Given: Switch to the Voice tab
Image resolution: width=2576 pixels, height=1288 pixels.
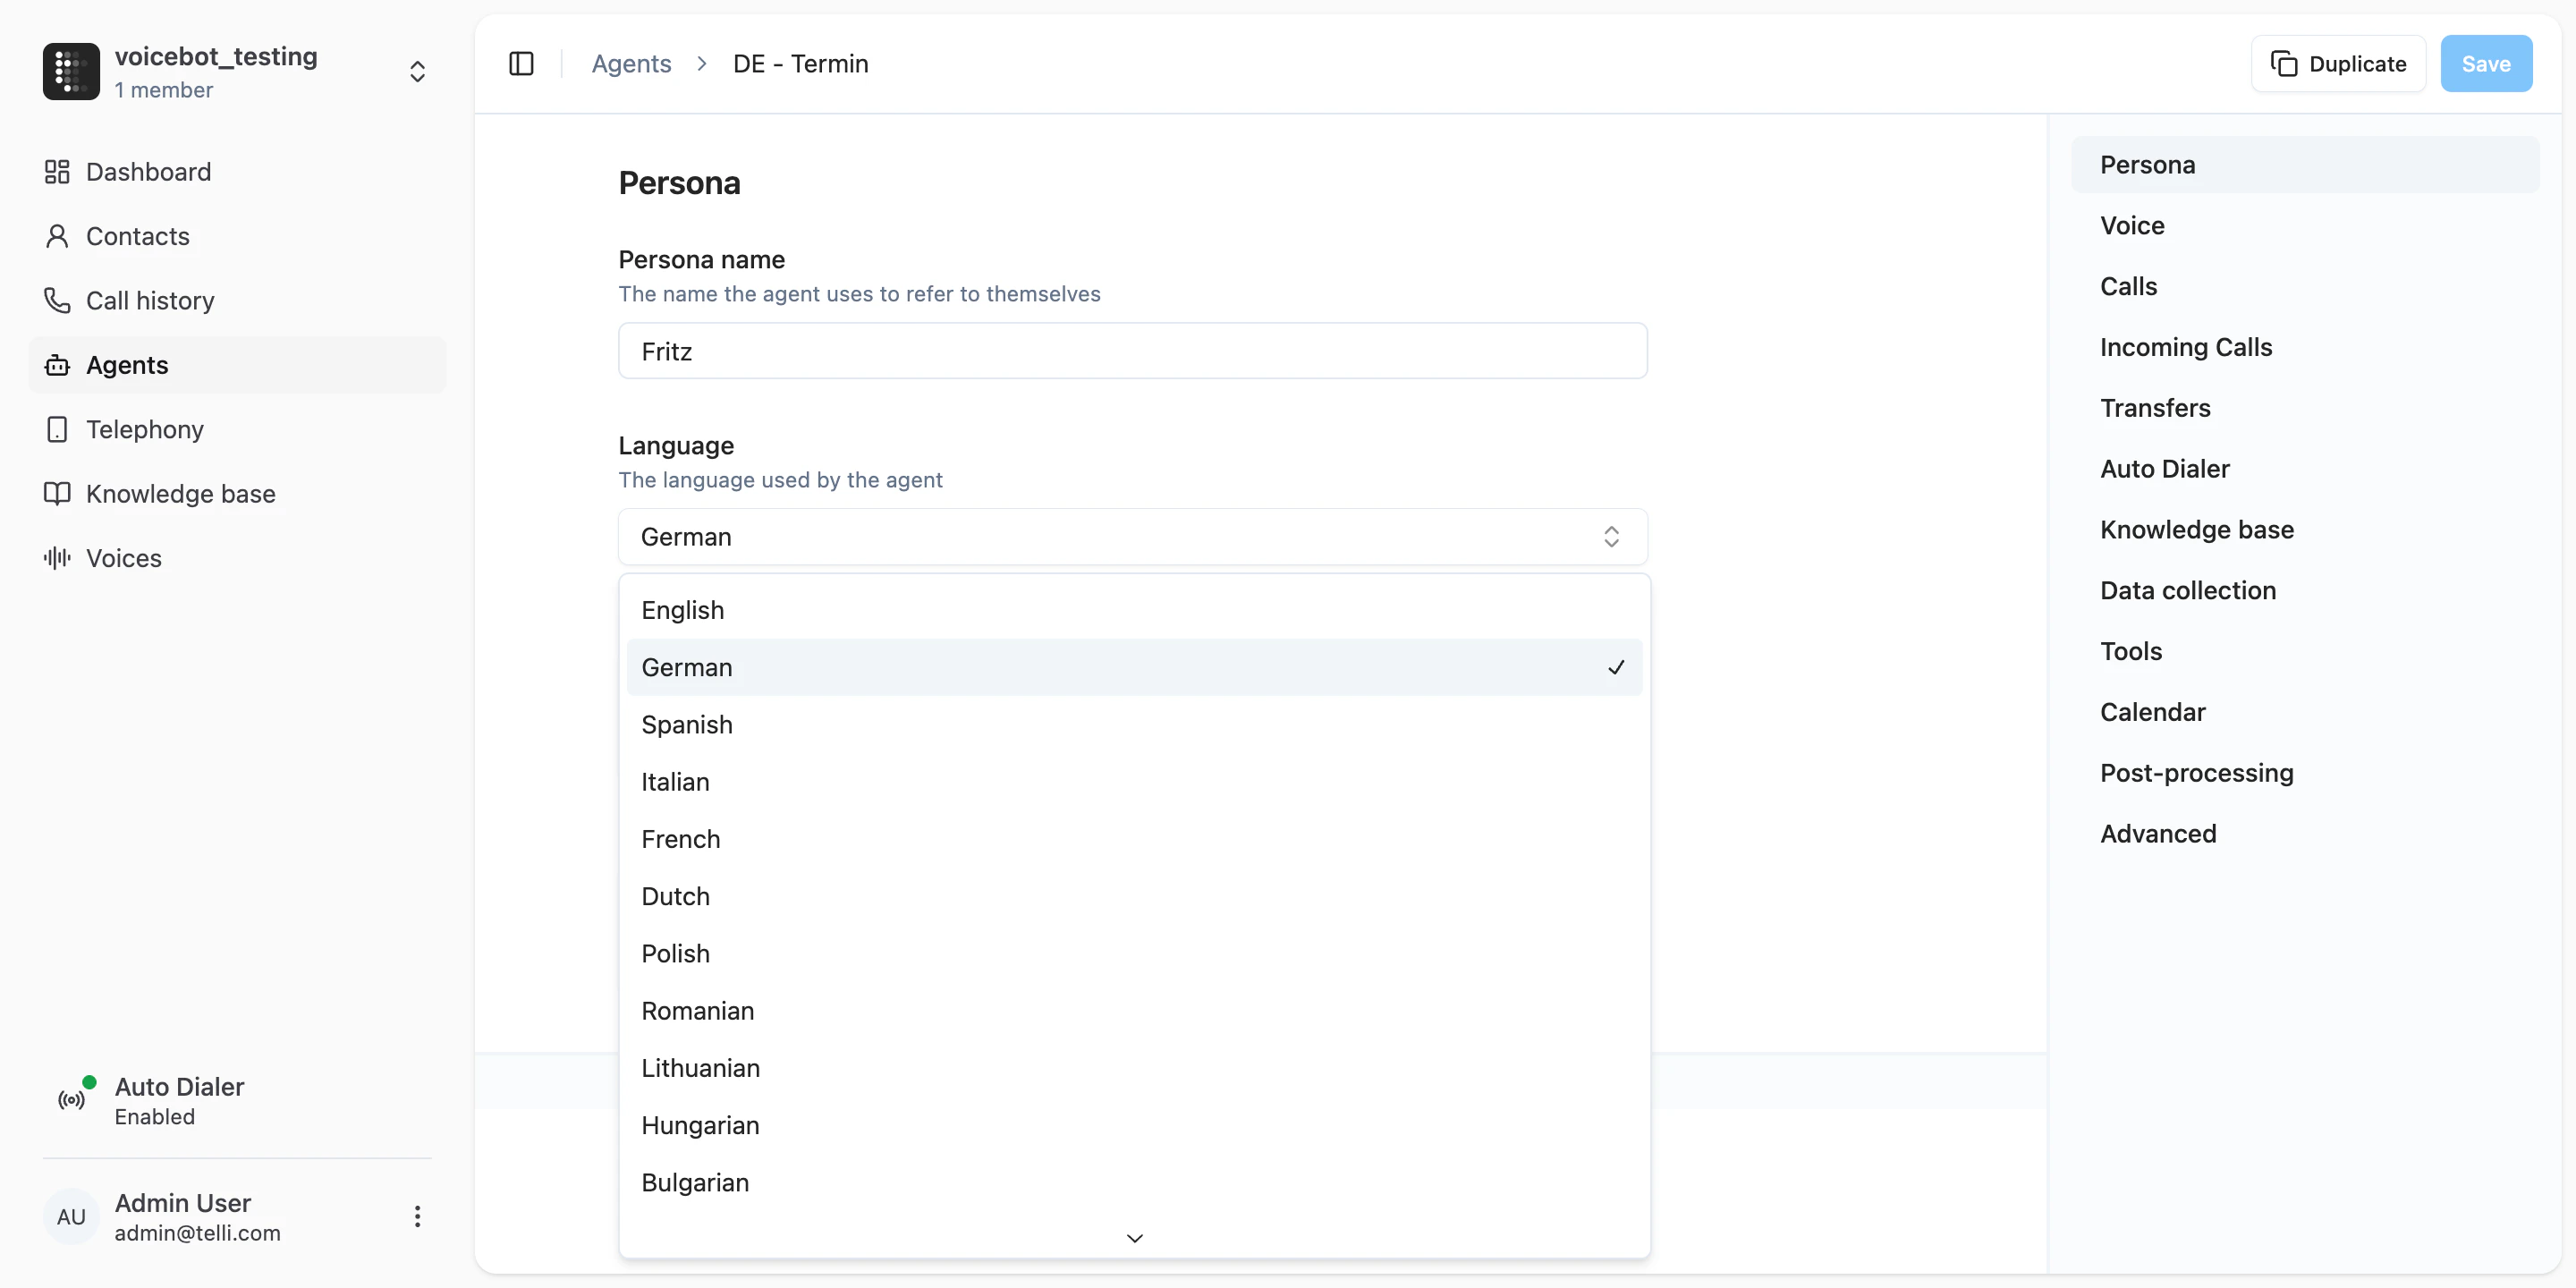Looking at the screenshot, I should click(x=2131, y=225).
